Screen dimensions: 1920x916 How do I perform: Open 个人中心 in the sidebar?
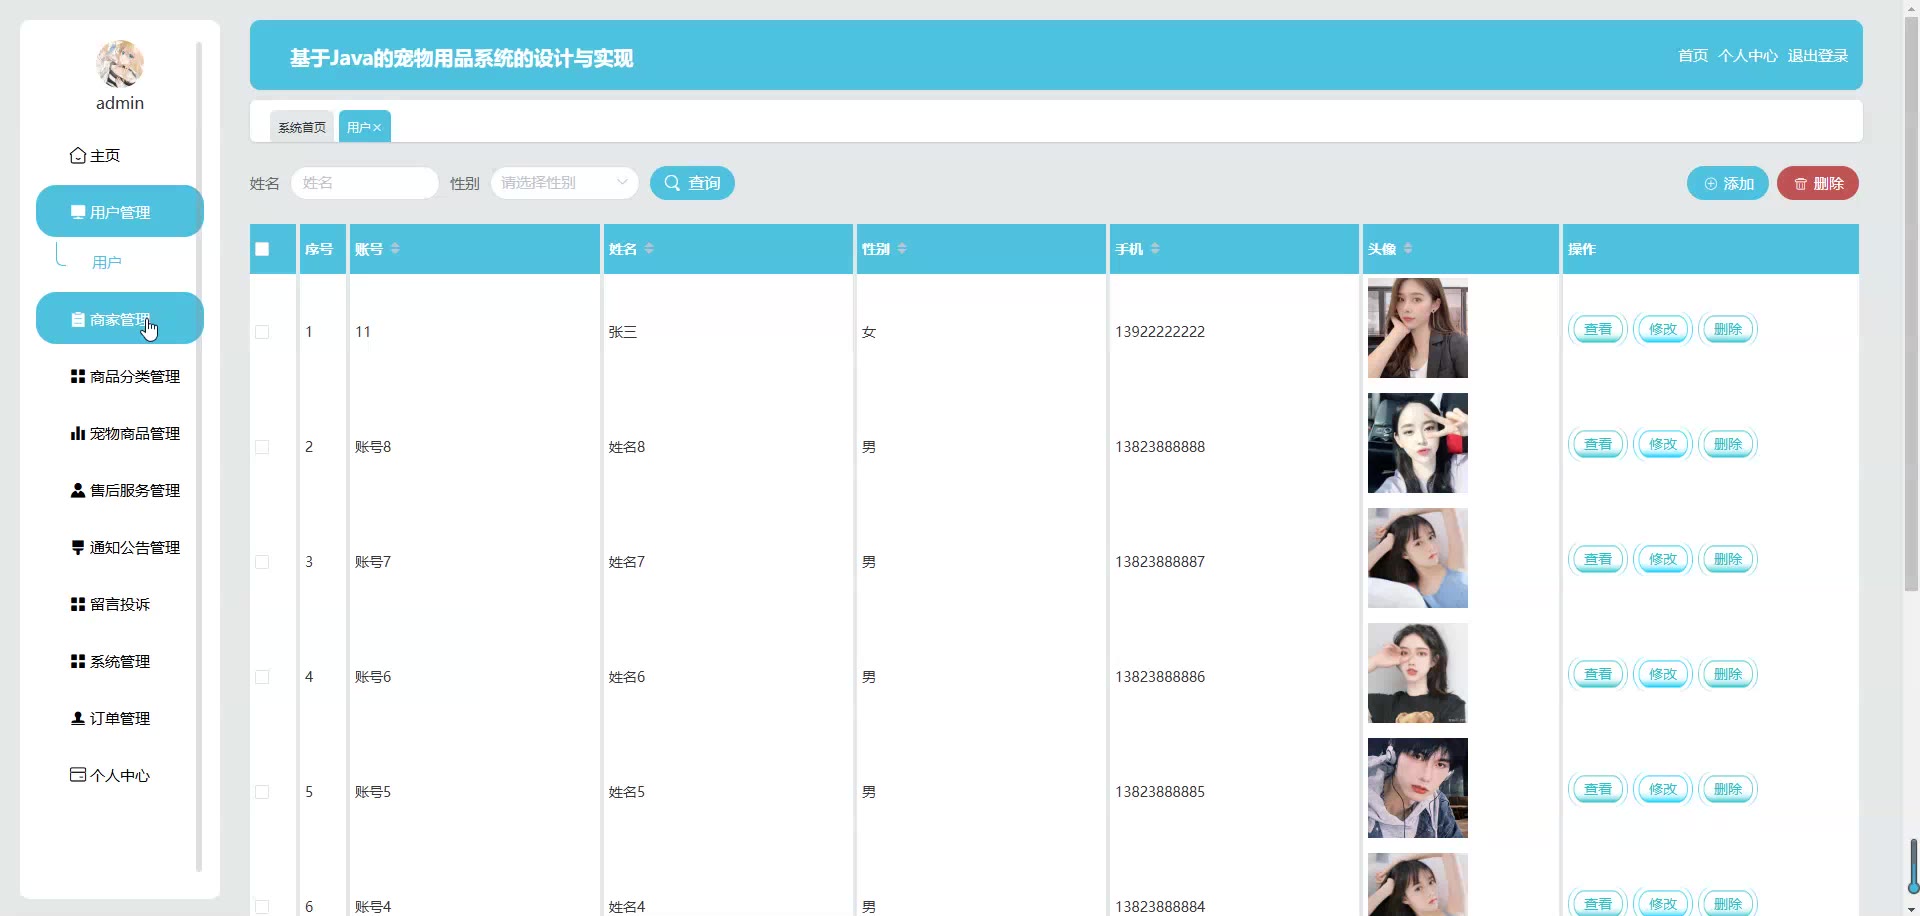[120, 775]
